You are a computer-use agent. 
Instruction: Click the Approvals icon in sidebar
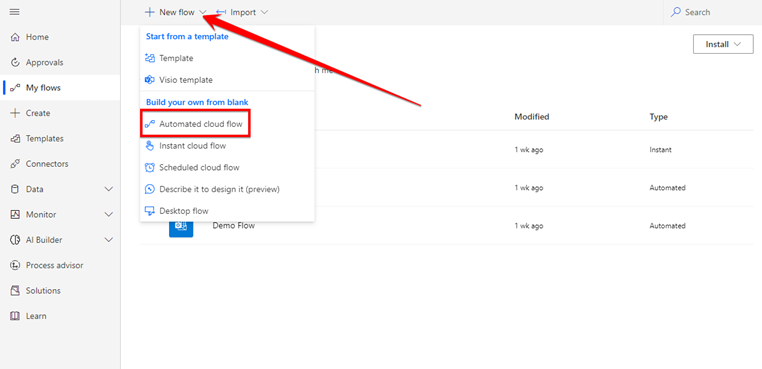15,63
